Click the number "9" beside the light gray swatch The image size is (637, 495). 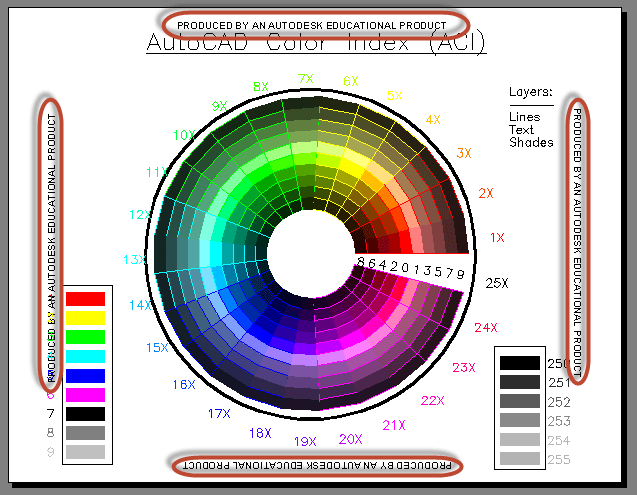pyautogui.click(x=50, y=452)
